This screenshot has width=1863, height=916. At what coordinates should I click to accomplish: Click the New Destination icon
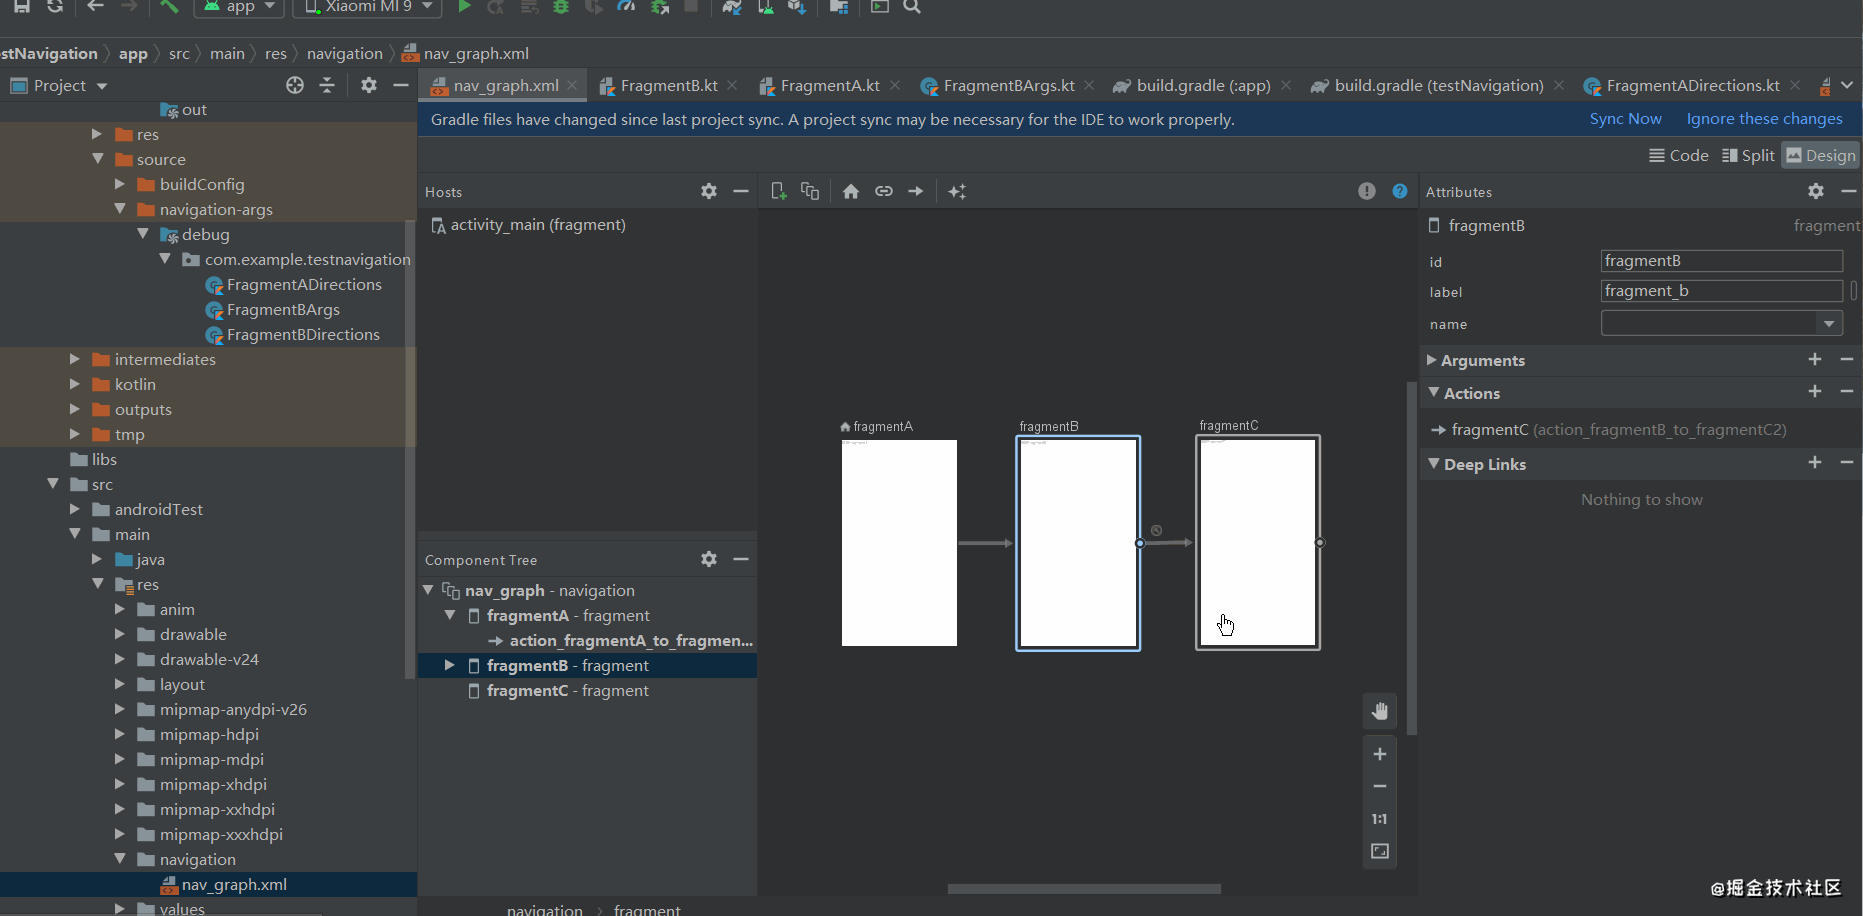coord(779,191)
